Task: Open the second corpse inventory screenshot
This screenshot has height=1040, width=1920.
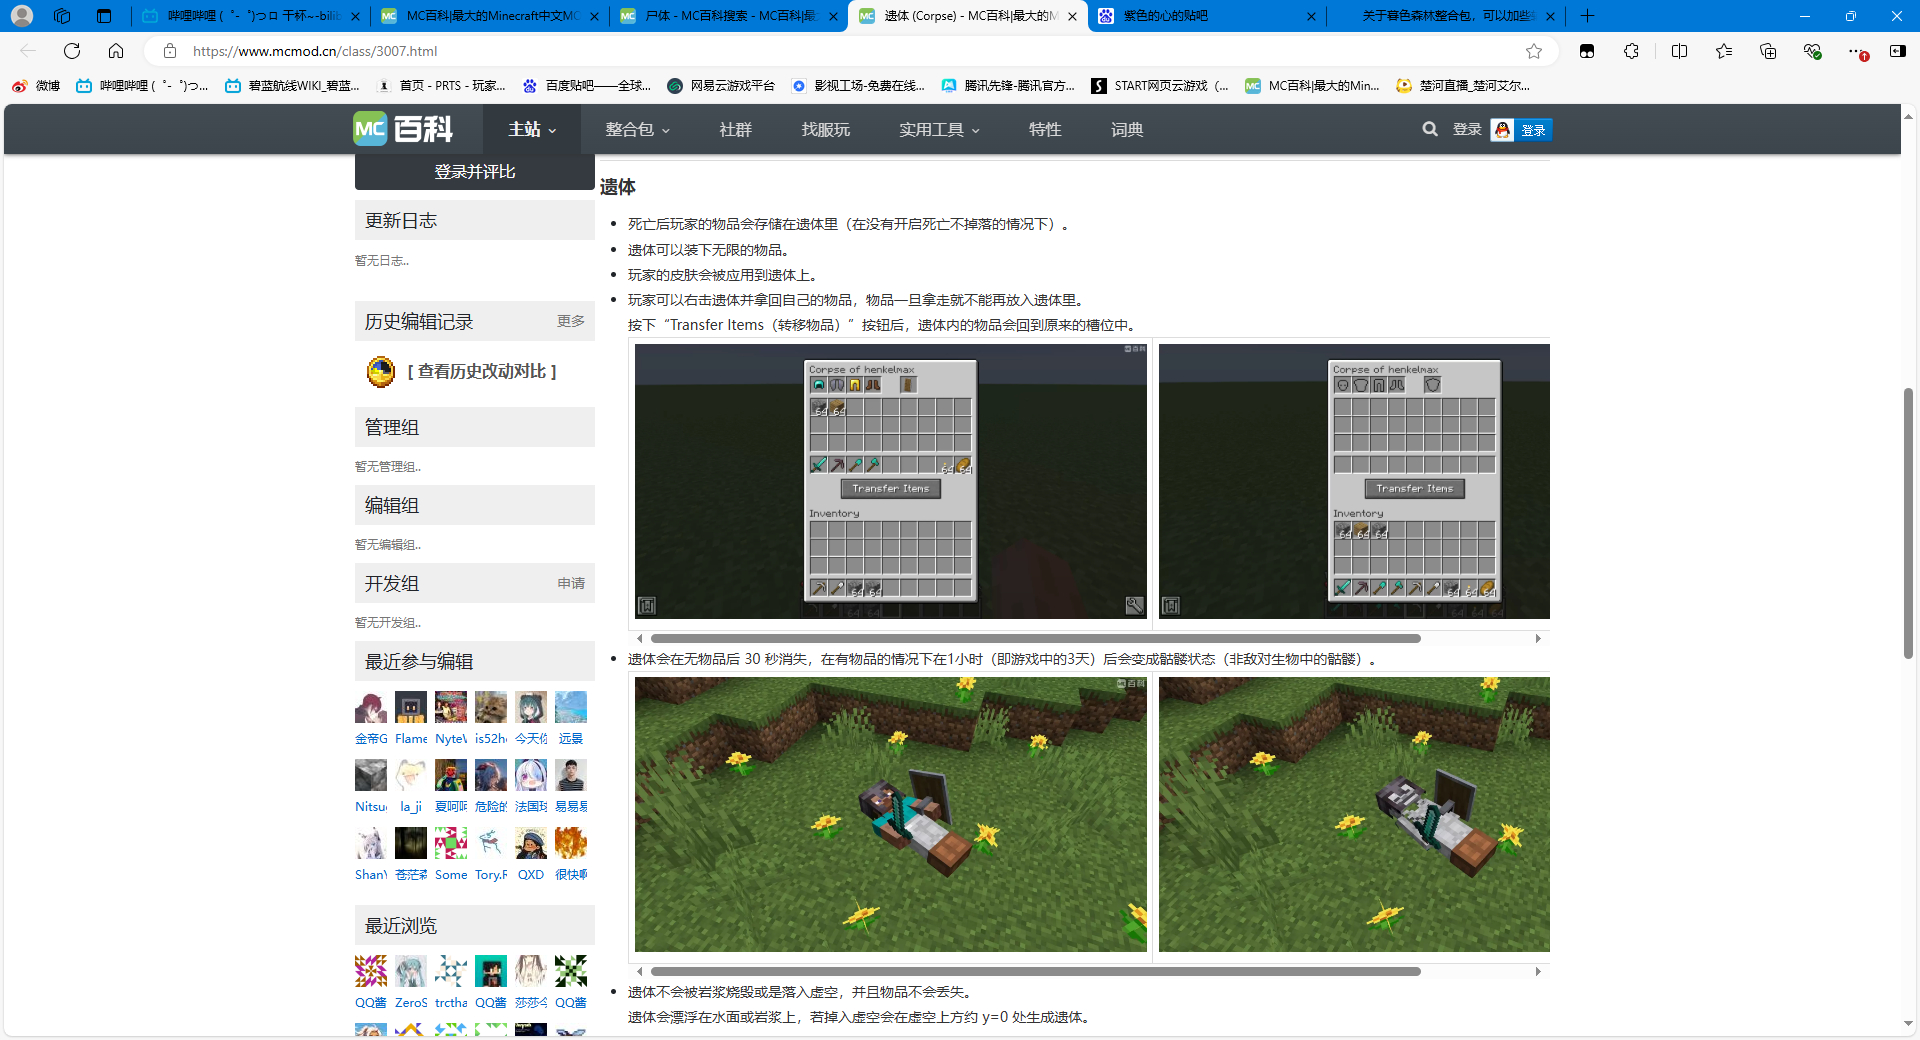Action: (1354, 481)
